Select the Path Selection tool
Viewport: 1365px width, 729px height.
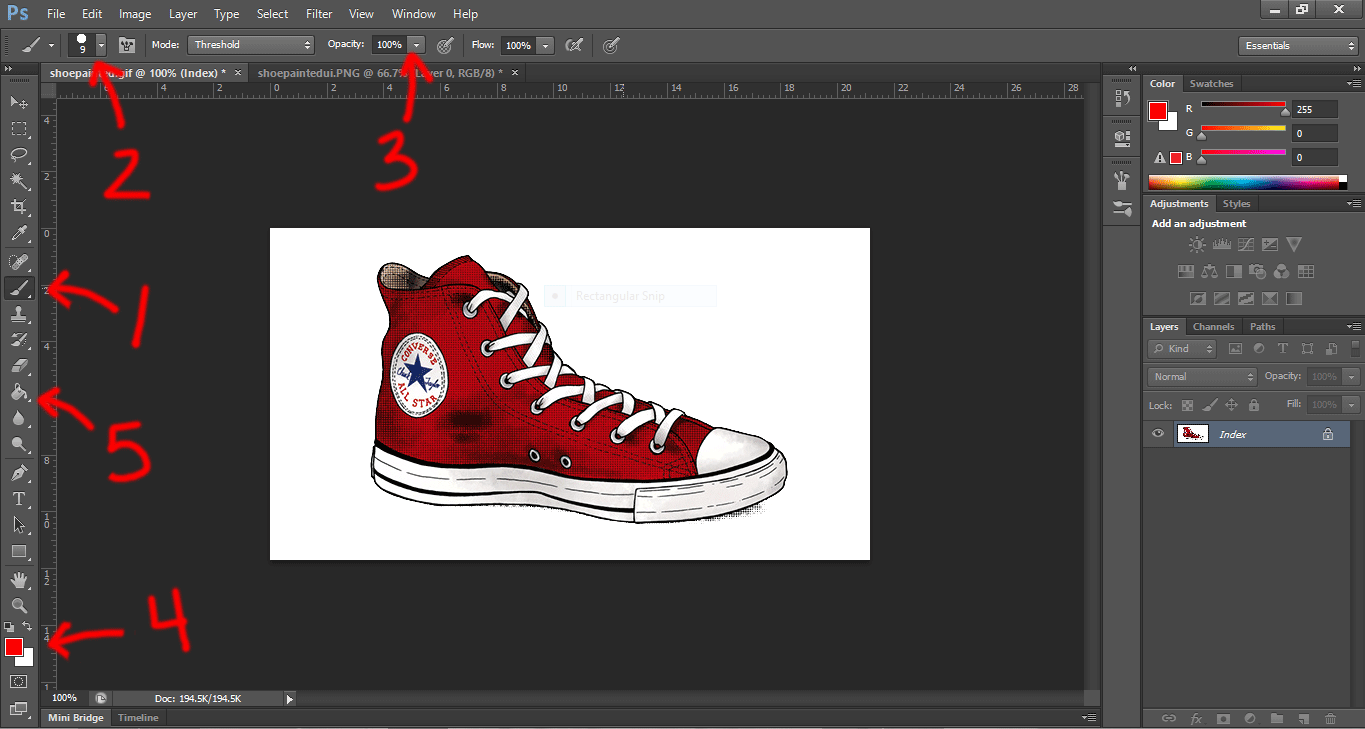pos(19,524)
